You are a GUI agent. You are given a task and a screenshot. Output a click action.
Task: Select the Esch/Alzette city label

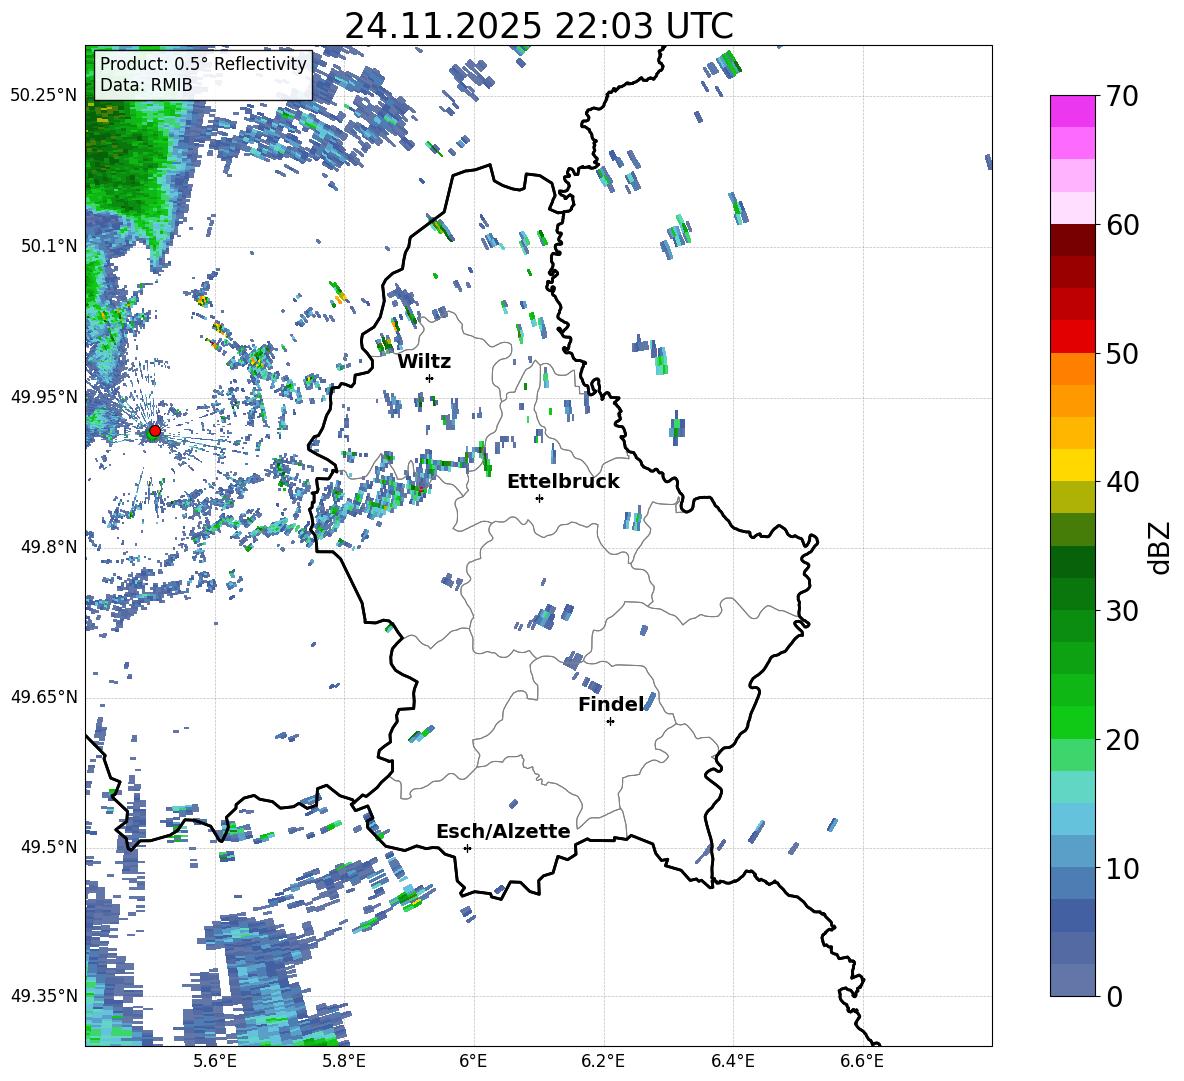pyautogui.click(x=504, y=832)
